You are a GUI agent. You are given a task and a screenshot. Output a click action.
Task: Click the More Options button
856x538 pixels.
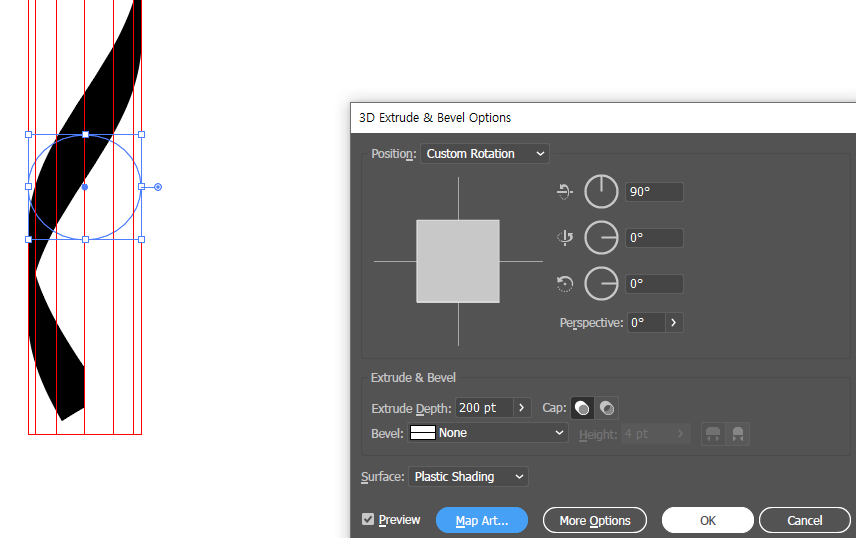click(x=595, y=521)
